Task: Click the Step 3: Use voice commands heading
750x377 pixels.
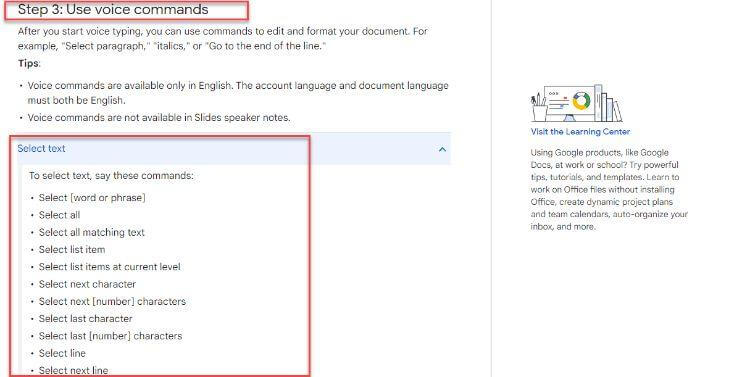Action: point(113,9)
